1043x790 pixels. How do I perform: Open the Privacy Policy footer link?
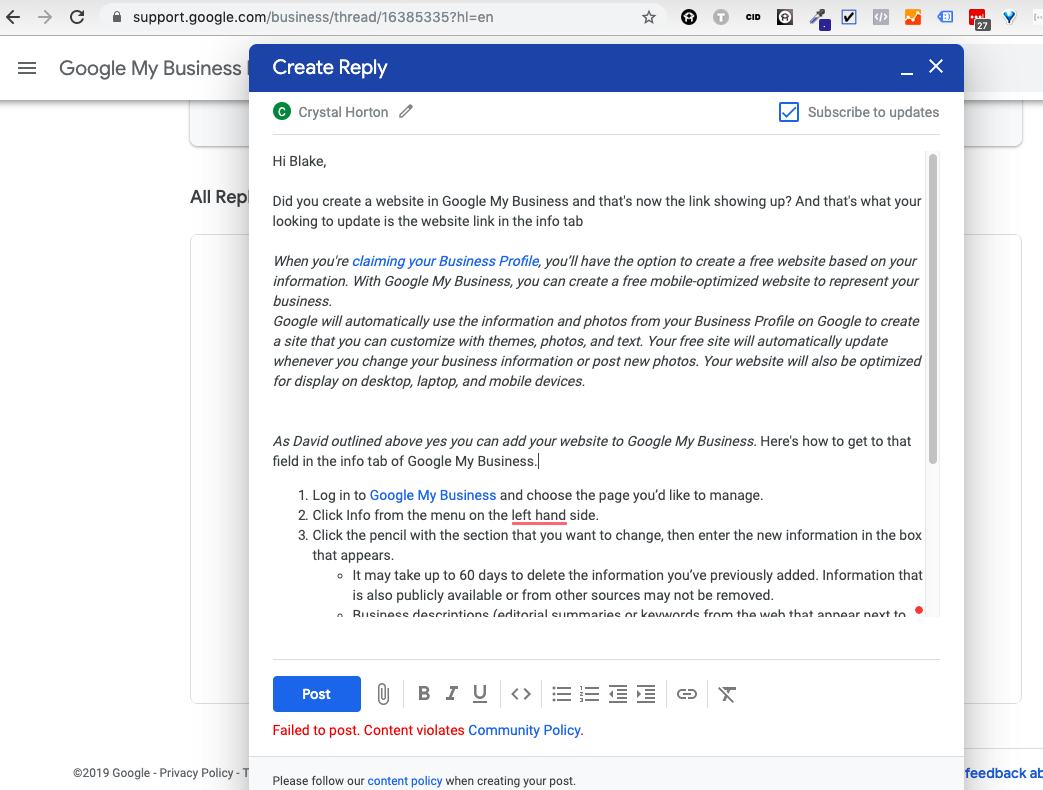coord(196,773)
